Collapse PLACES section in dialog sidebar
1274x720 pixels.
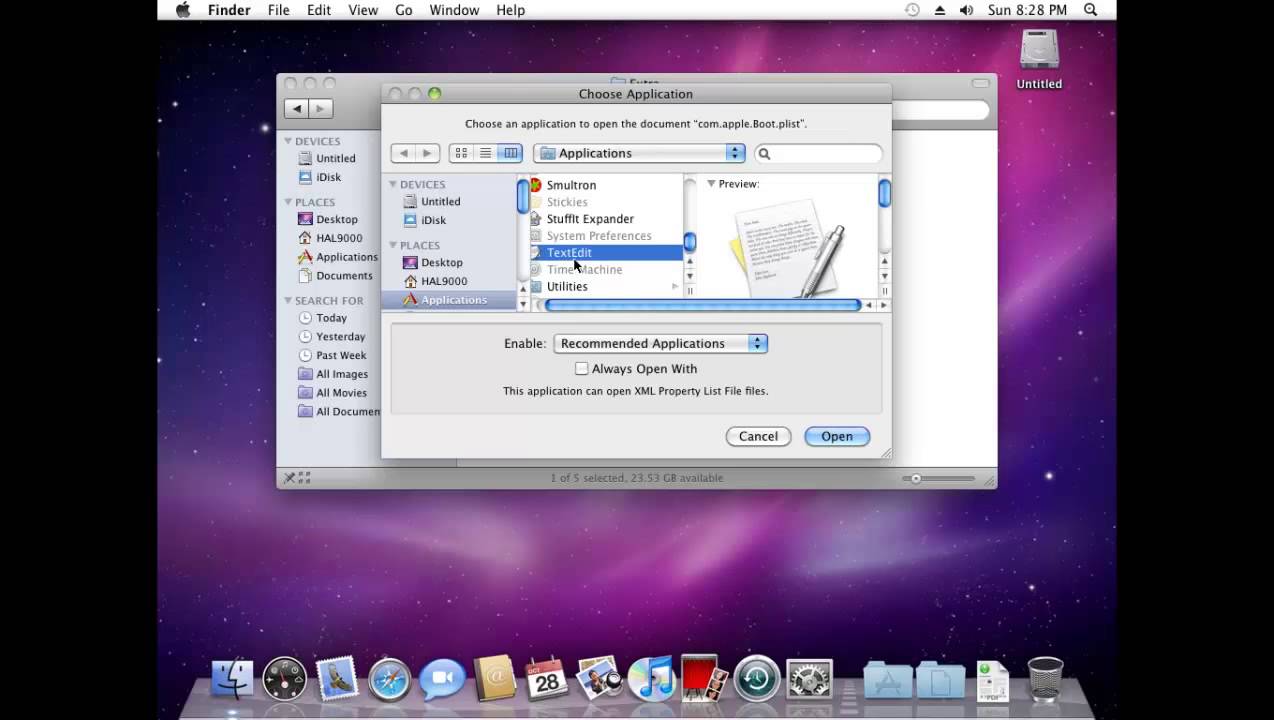click(x=393, y=245)
